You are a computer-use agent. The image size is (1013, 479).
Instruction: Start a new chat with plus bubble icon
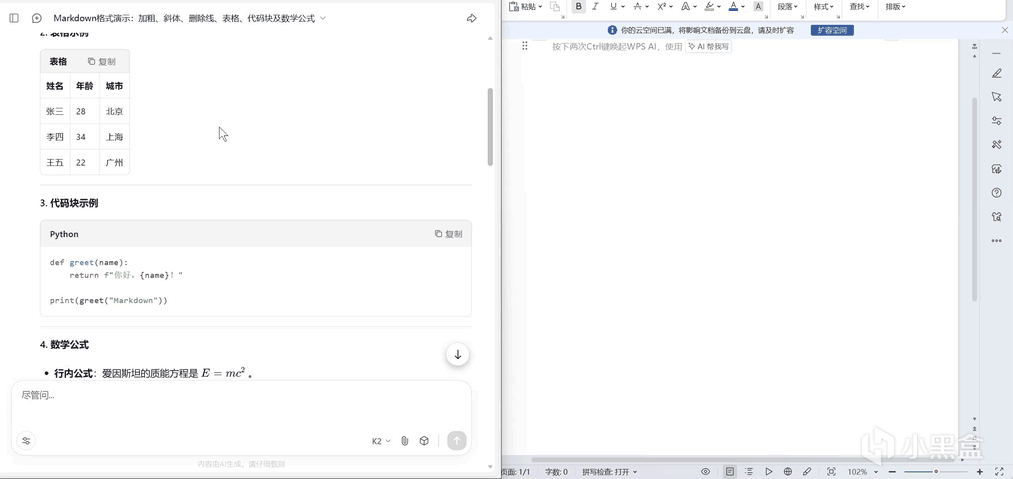37,18
